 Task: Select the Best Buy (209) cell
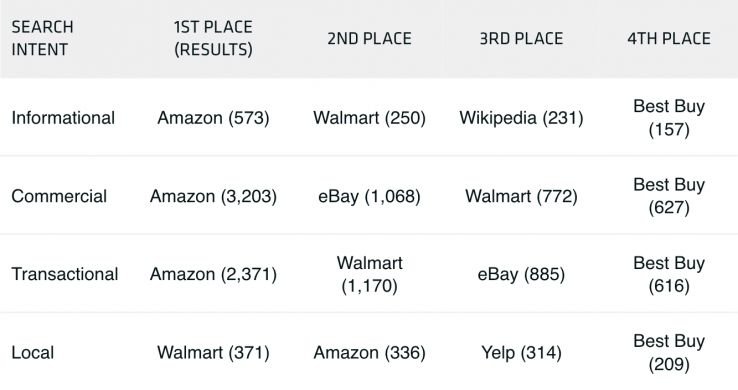coord(669,352)
